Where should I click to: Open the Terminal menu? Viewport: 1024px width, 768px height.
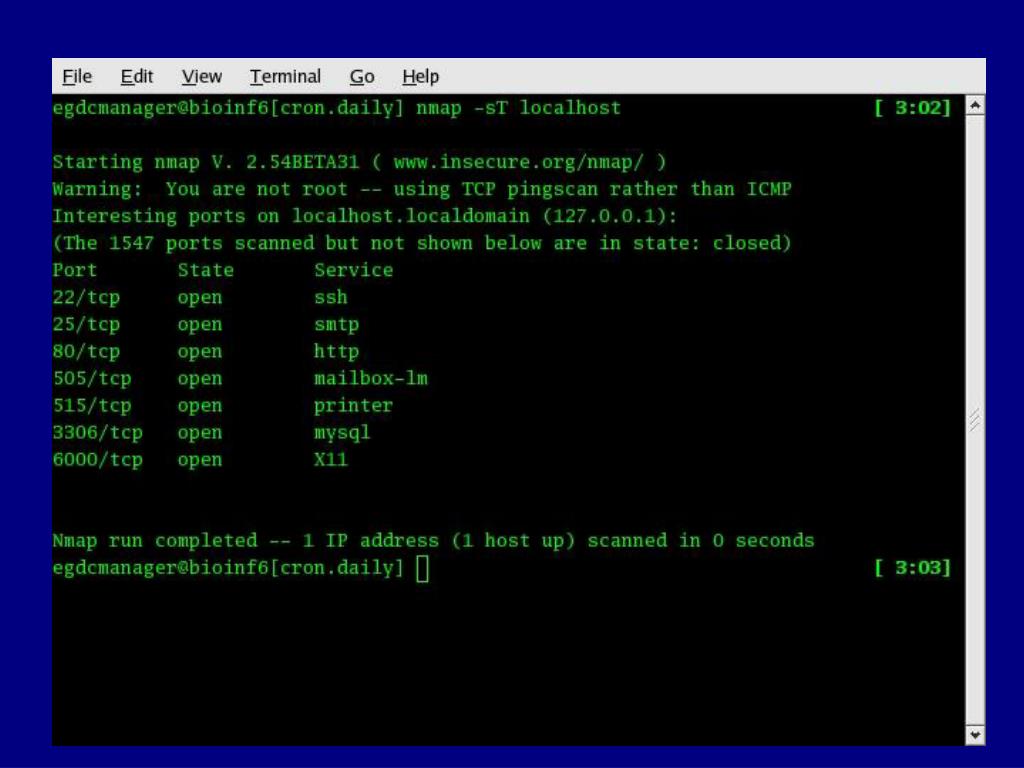[285, 76]
